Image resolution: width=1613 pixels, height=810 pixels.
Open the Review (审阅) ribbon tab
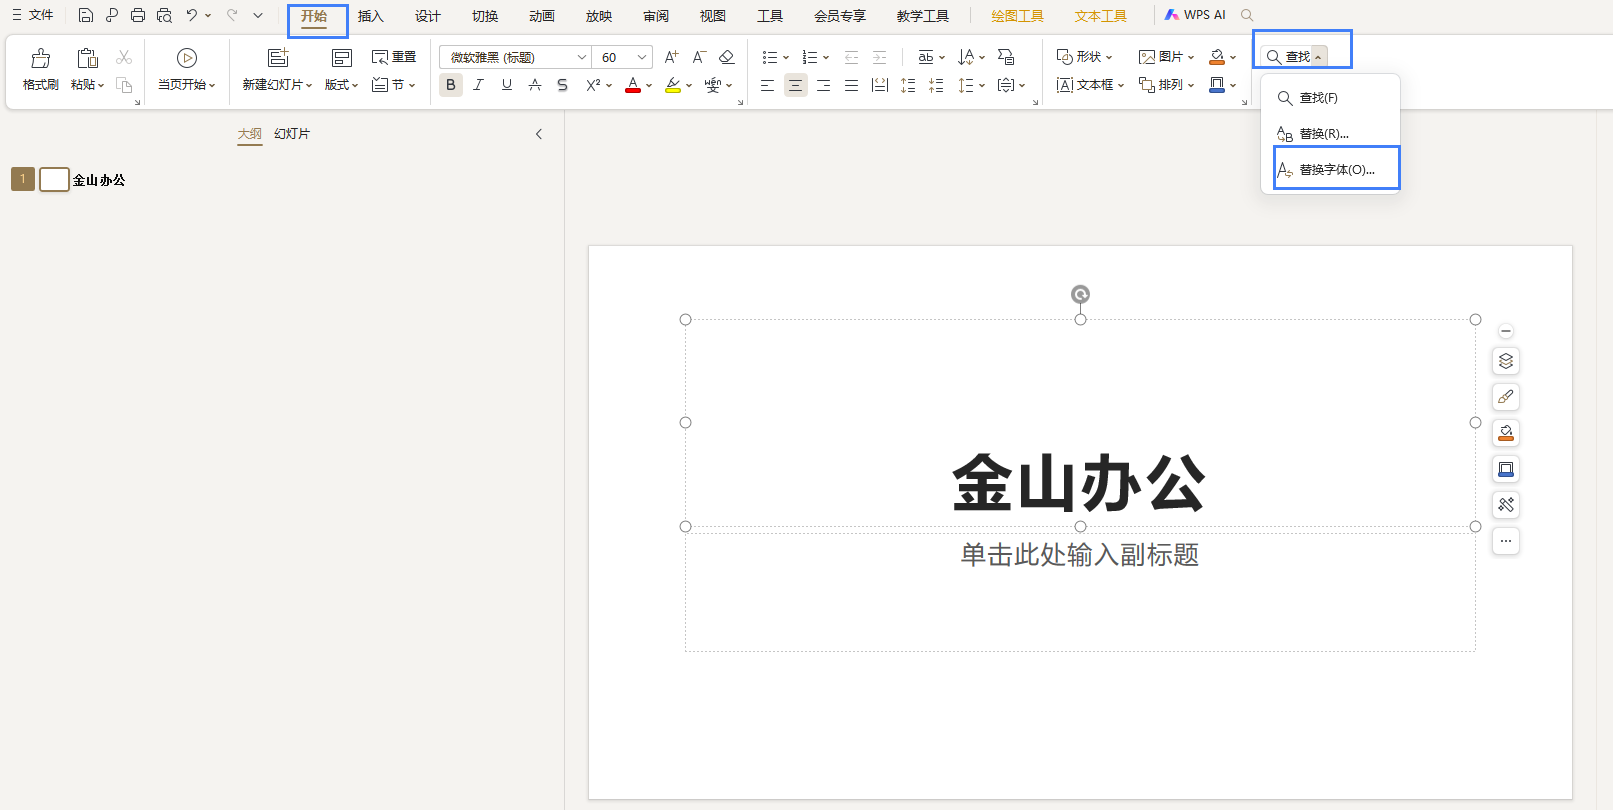point(656,16)
